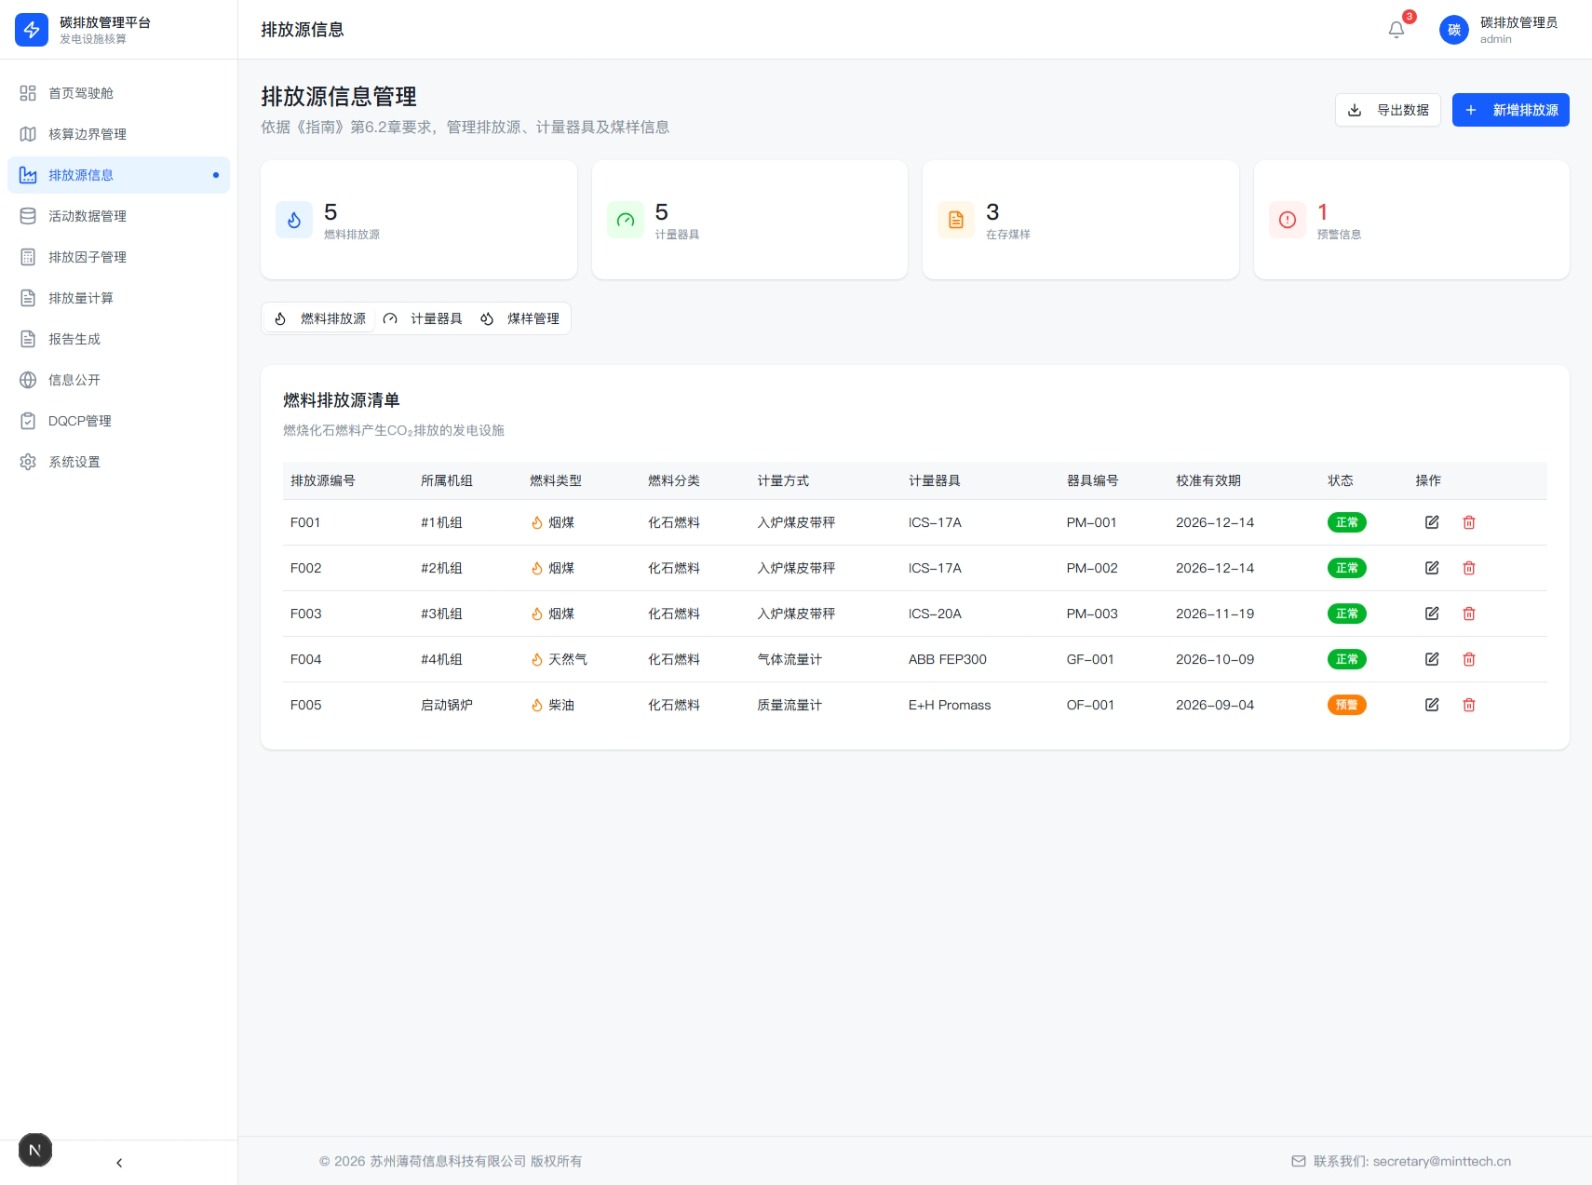Click delete icon for row F004
The image size is (1592, 1185).
(x=1468, y=659)
